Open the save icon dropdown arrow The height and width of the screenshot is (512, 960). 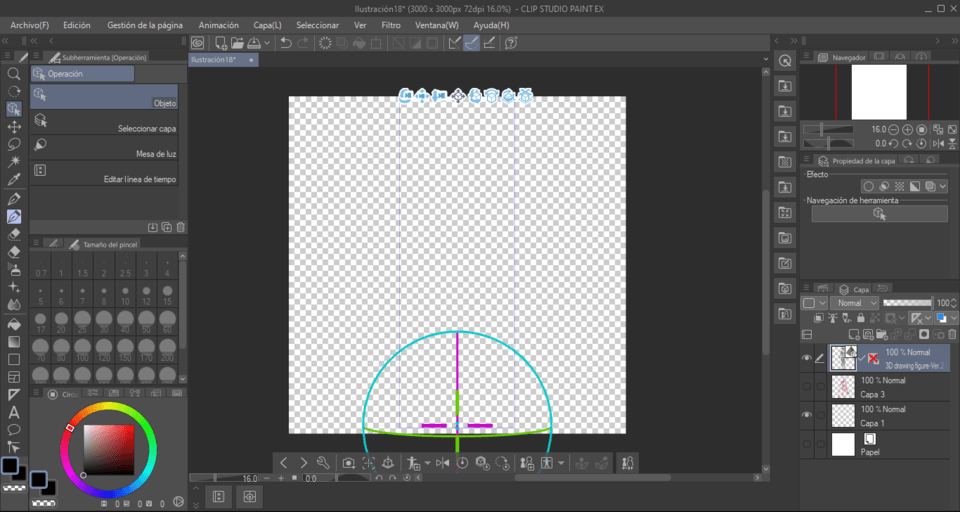[267, 43]
